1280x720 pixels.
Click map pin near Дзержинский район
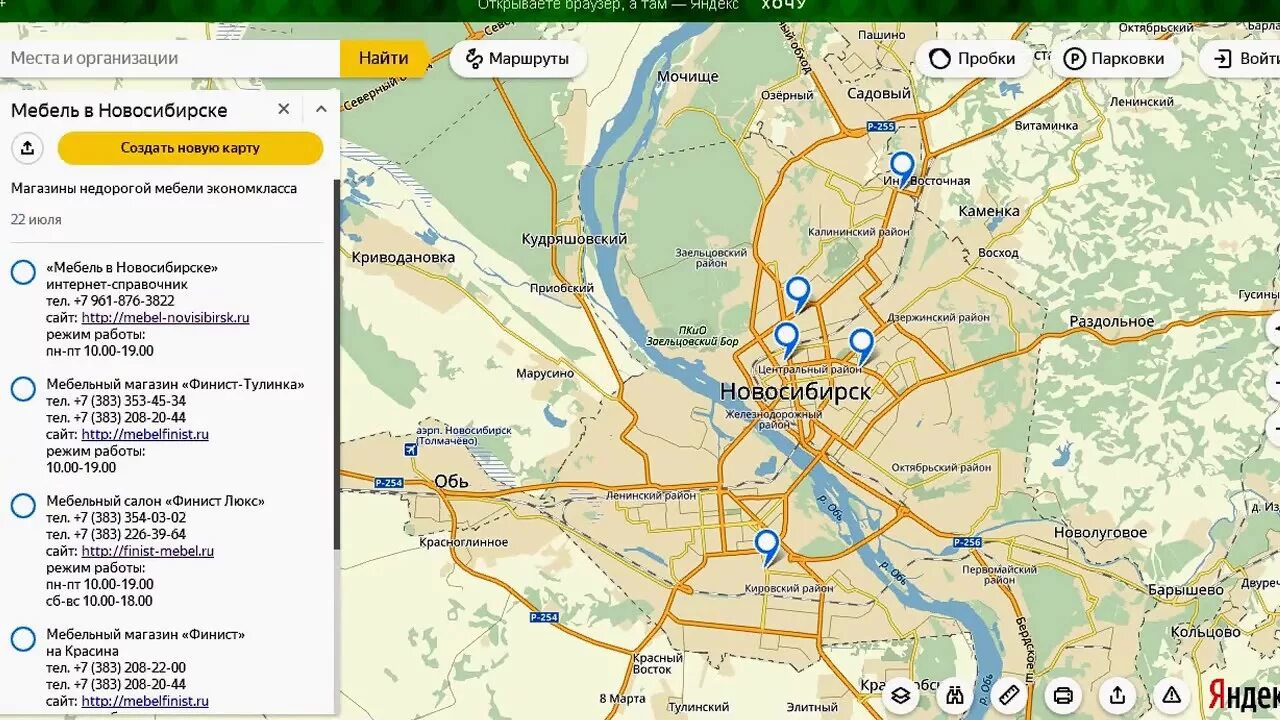[x=861, y=345]
